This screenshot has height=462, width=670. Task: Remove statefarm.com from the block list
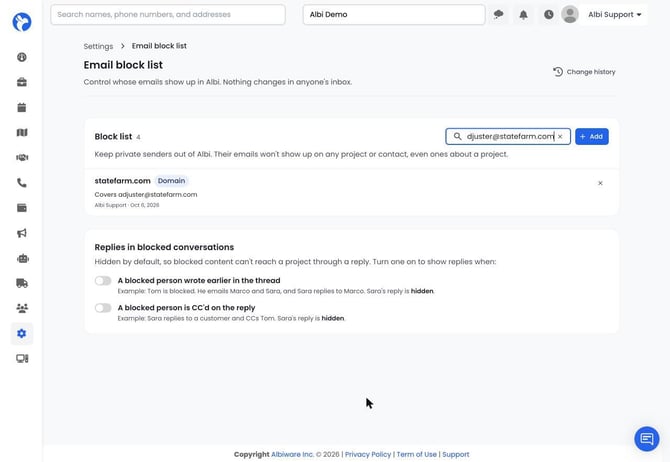click(600, 183)
